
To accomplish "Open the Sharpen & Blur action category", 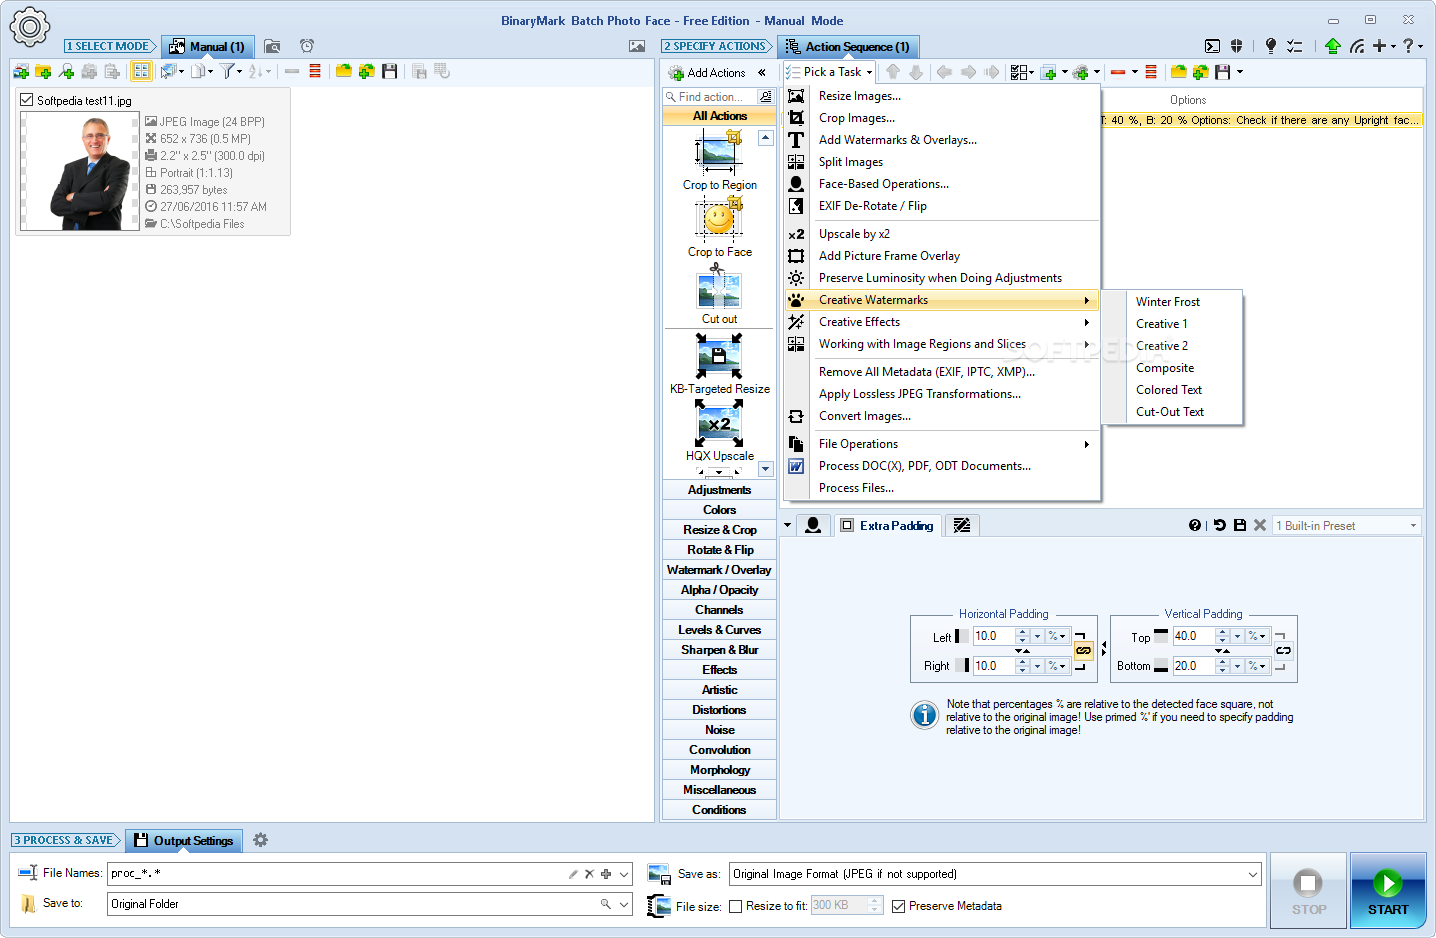I will (x=719, y=650).
